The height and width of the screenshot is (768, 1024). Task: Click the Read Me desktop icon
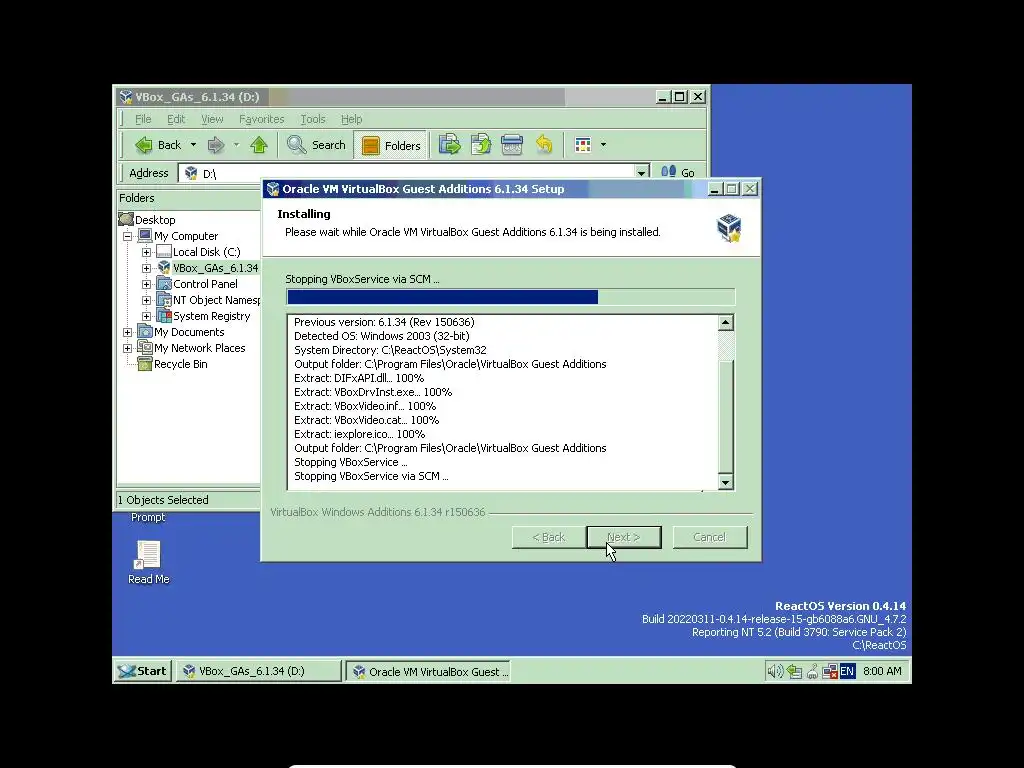point(148,562)
